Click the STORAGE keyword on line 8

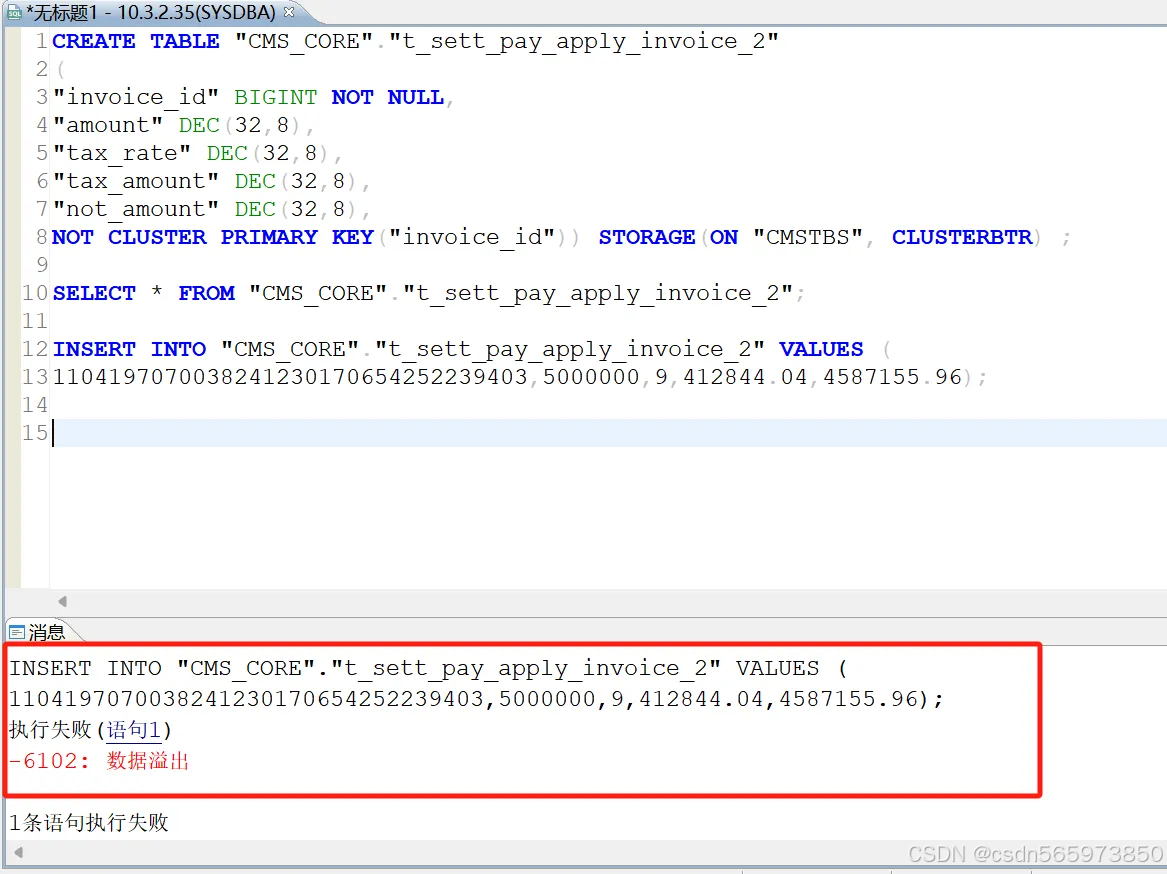(647, 237)
